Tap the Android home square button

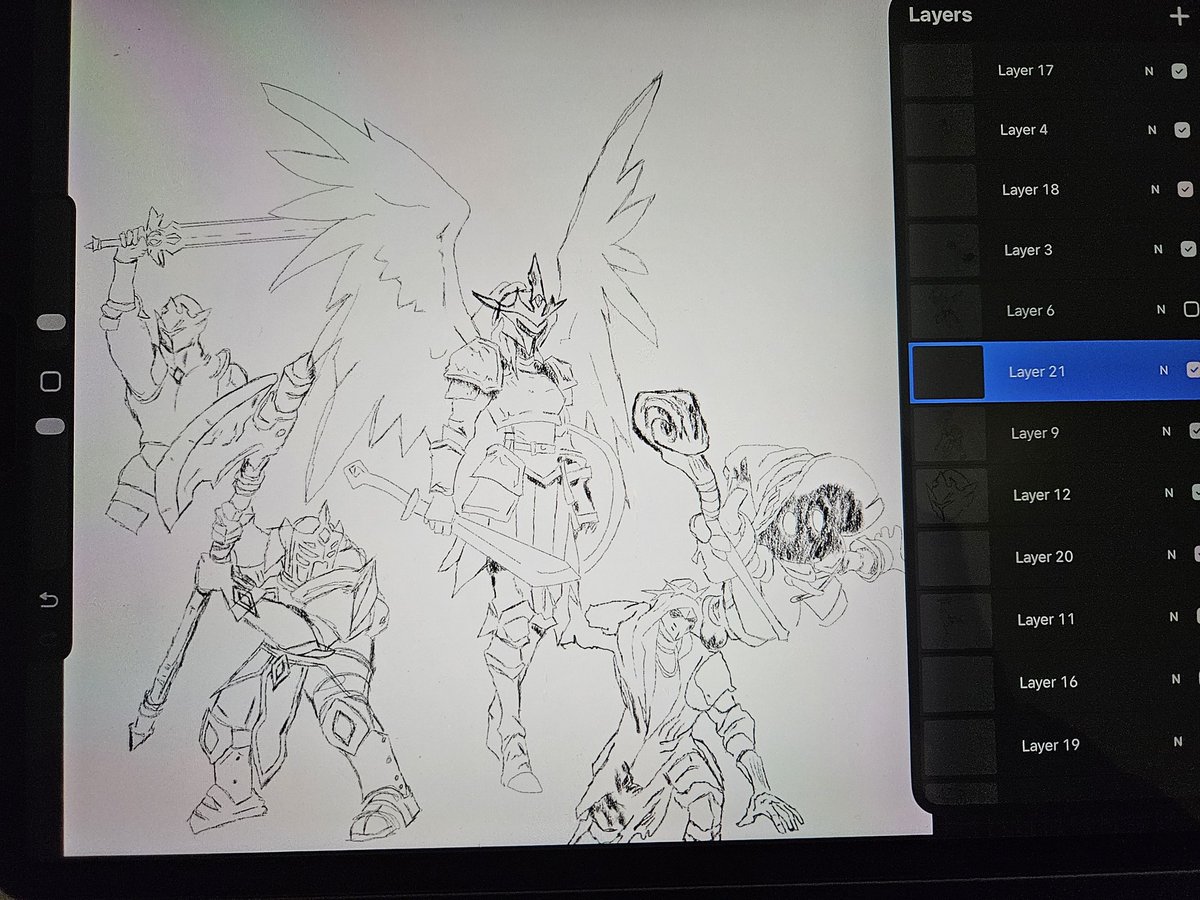pyautogui.click(x=49, y=382)
